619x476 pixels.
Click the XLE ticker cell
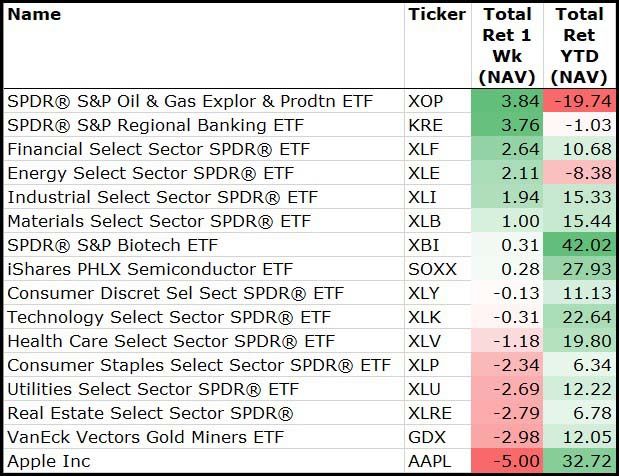[x=425, y=174]
